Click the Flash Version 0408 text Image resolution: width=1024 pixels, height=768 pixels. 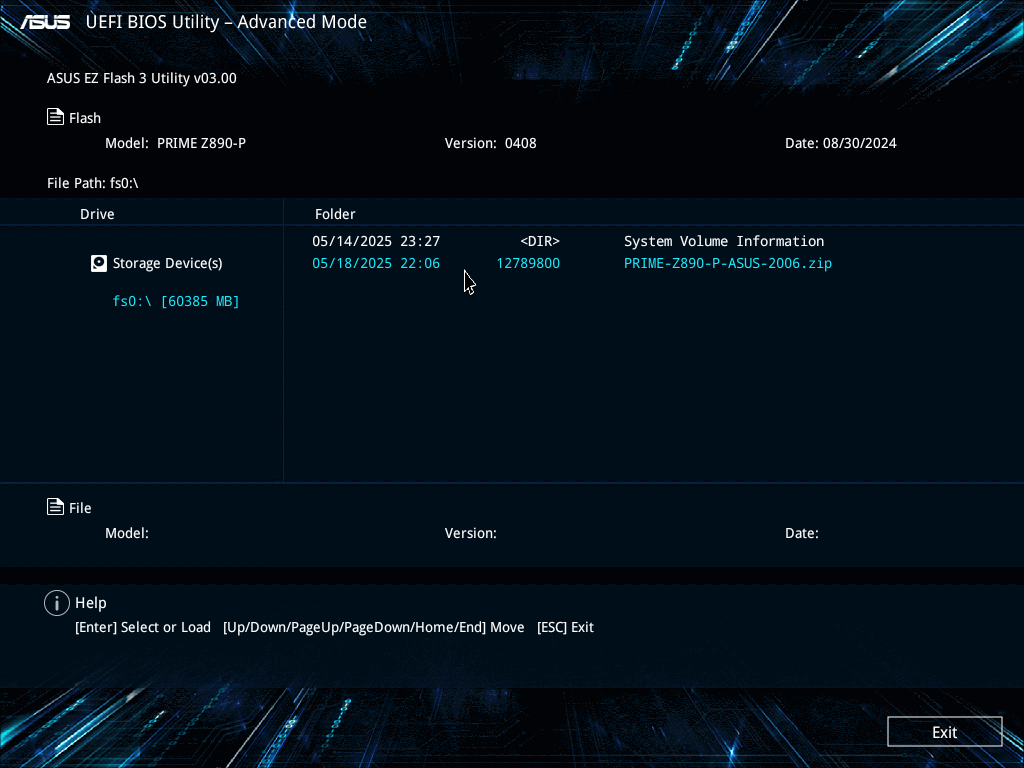click(x=490, y=143)
